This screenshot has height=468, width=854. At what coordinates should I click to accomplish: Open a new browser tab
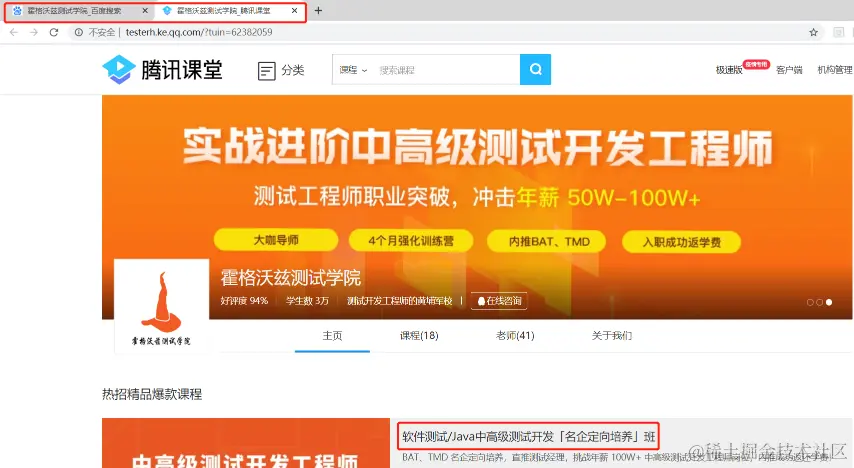coord(319,11)
